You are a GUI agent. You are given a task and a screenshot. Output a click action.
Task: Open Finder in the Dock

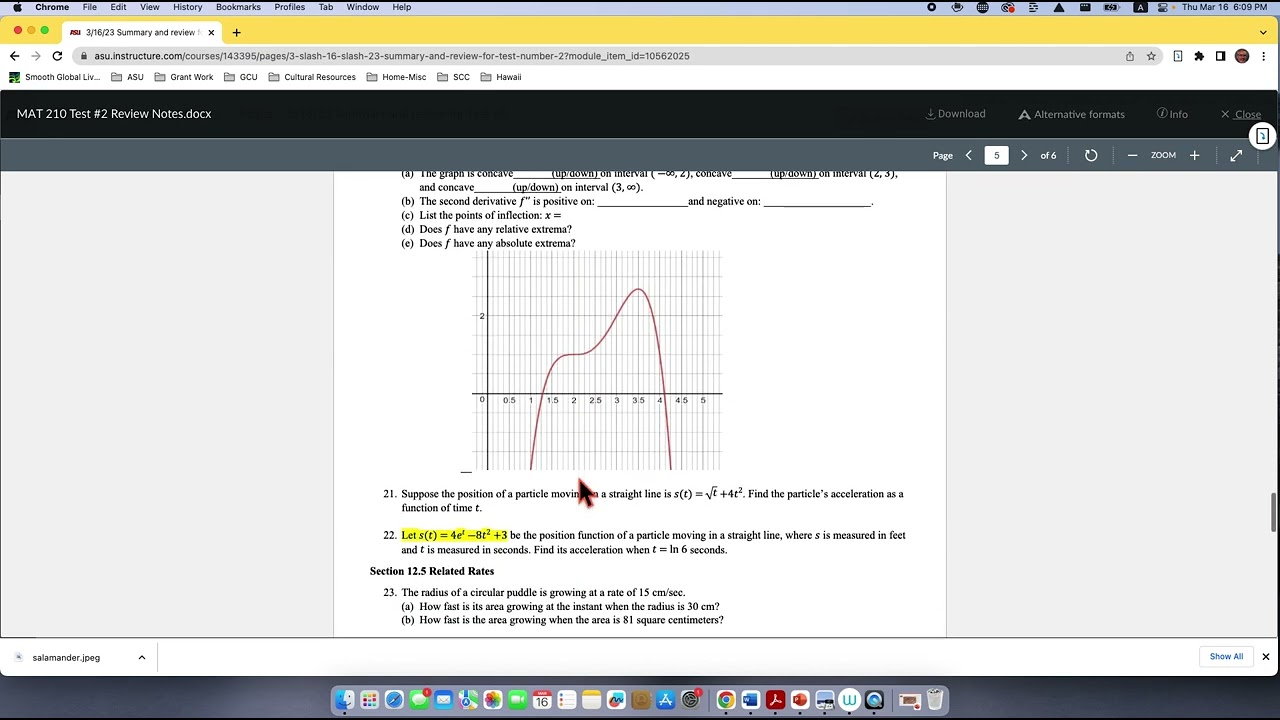344,700
